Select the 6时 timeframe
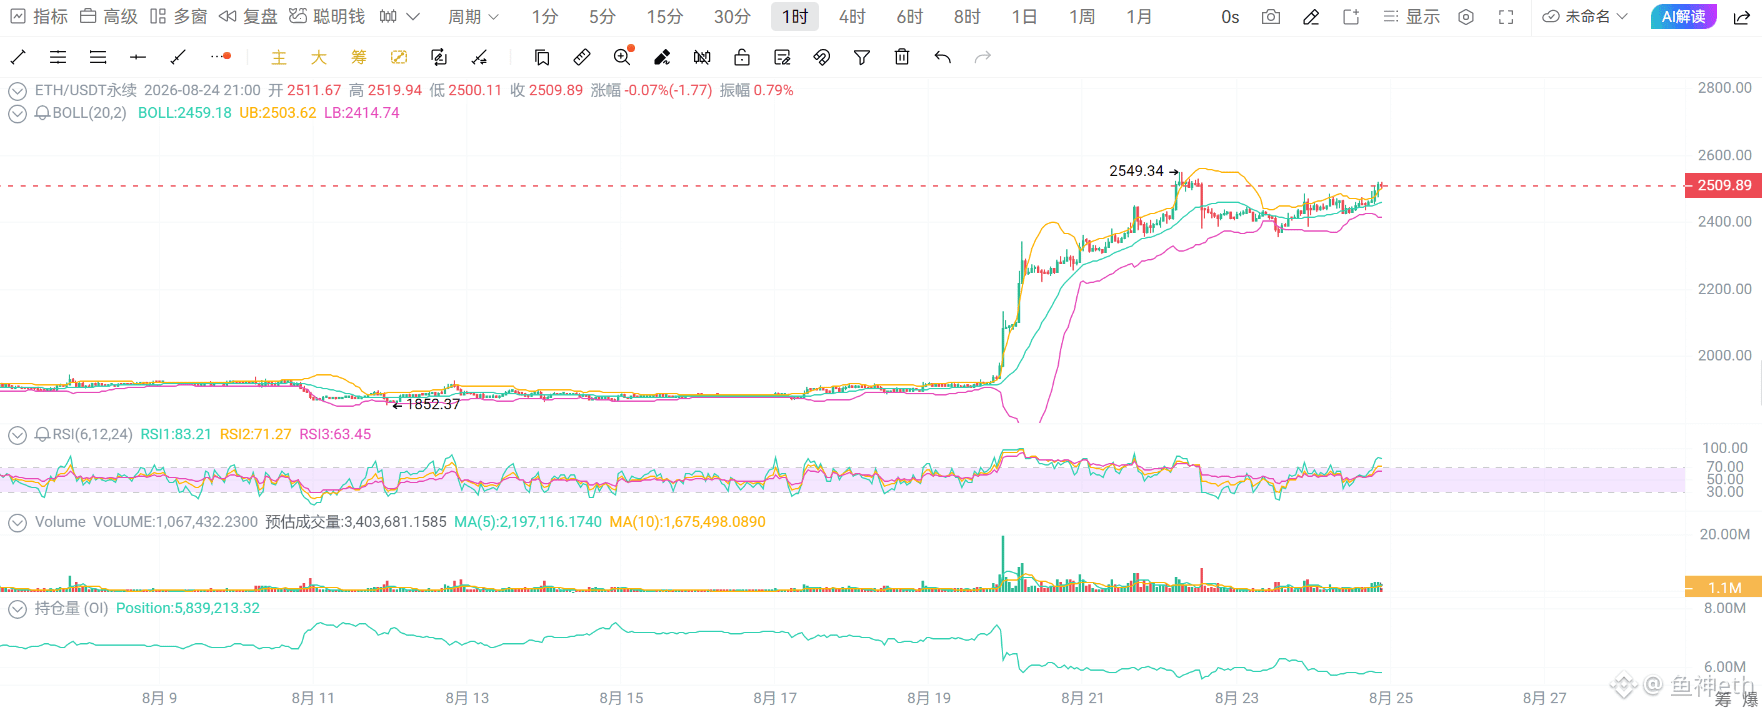Image resolution: width=1762 pixels, height=711 pixels. [x=910, y=17]
